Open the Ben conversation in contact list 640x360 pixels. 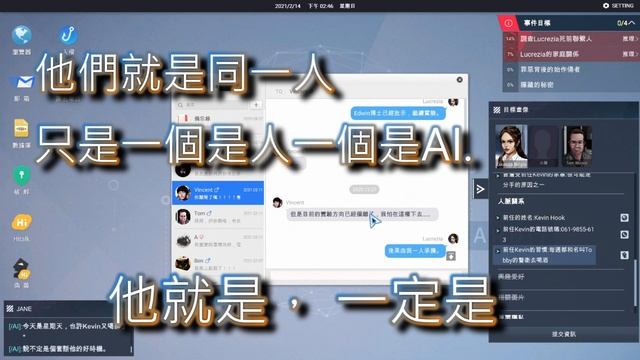pos(218,263)
